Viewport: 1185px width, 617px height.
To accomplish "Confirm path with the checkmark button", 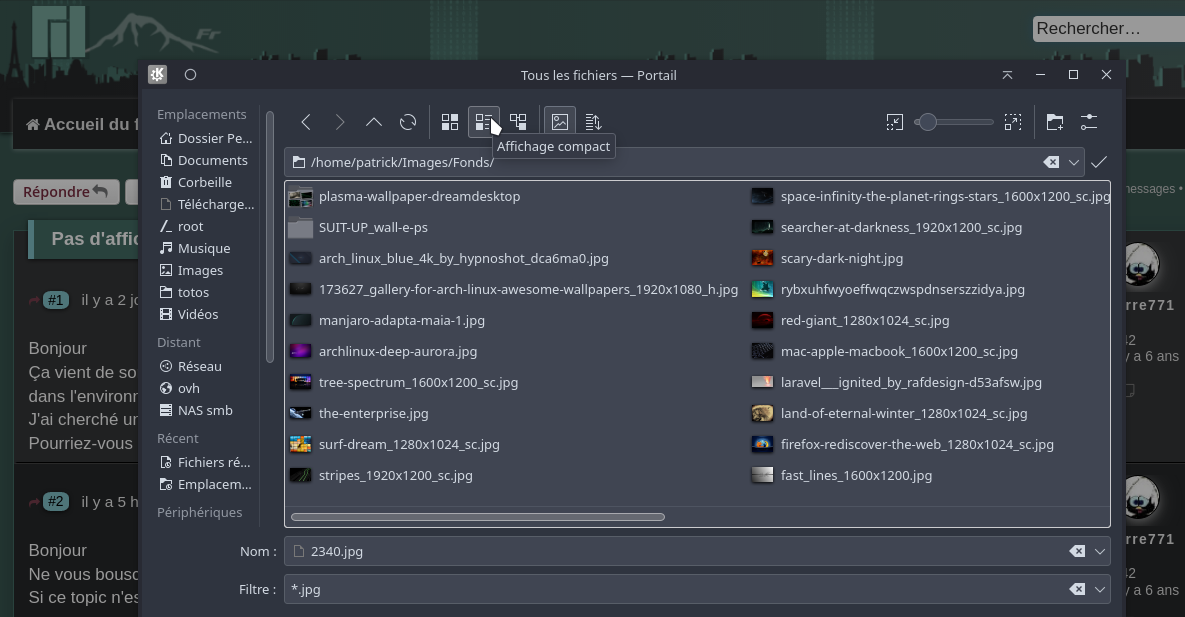I will [1099, 163].
